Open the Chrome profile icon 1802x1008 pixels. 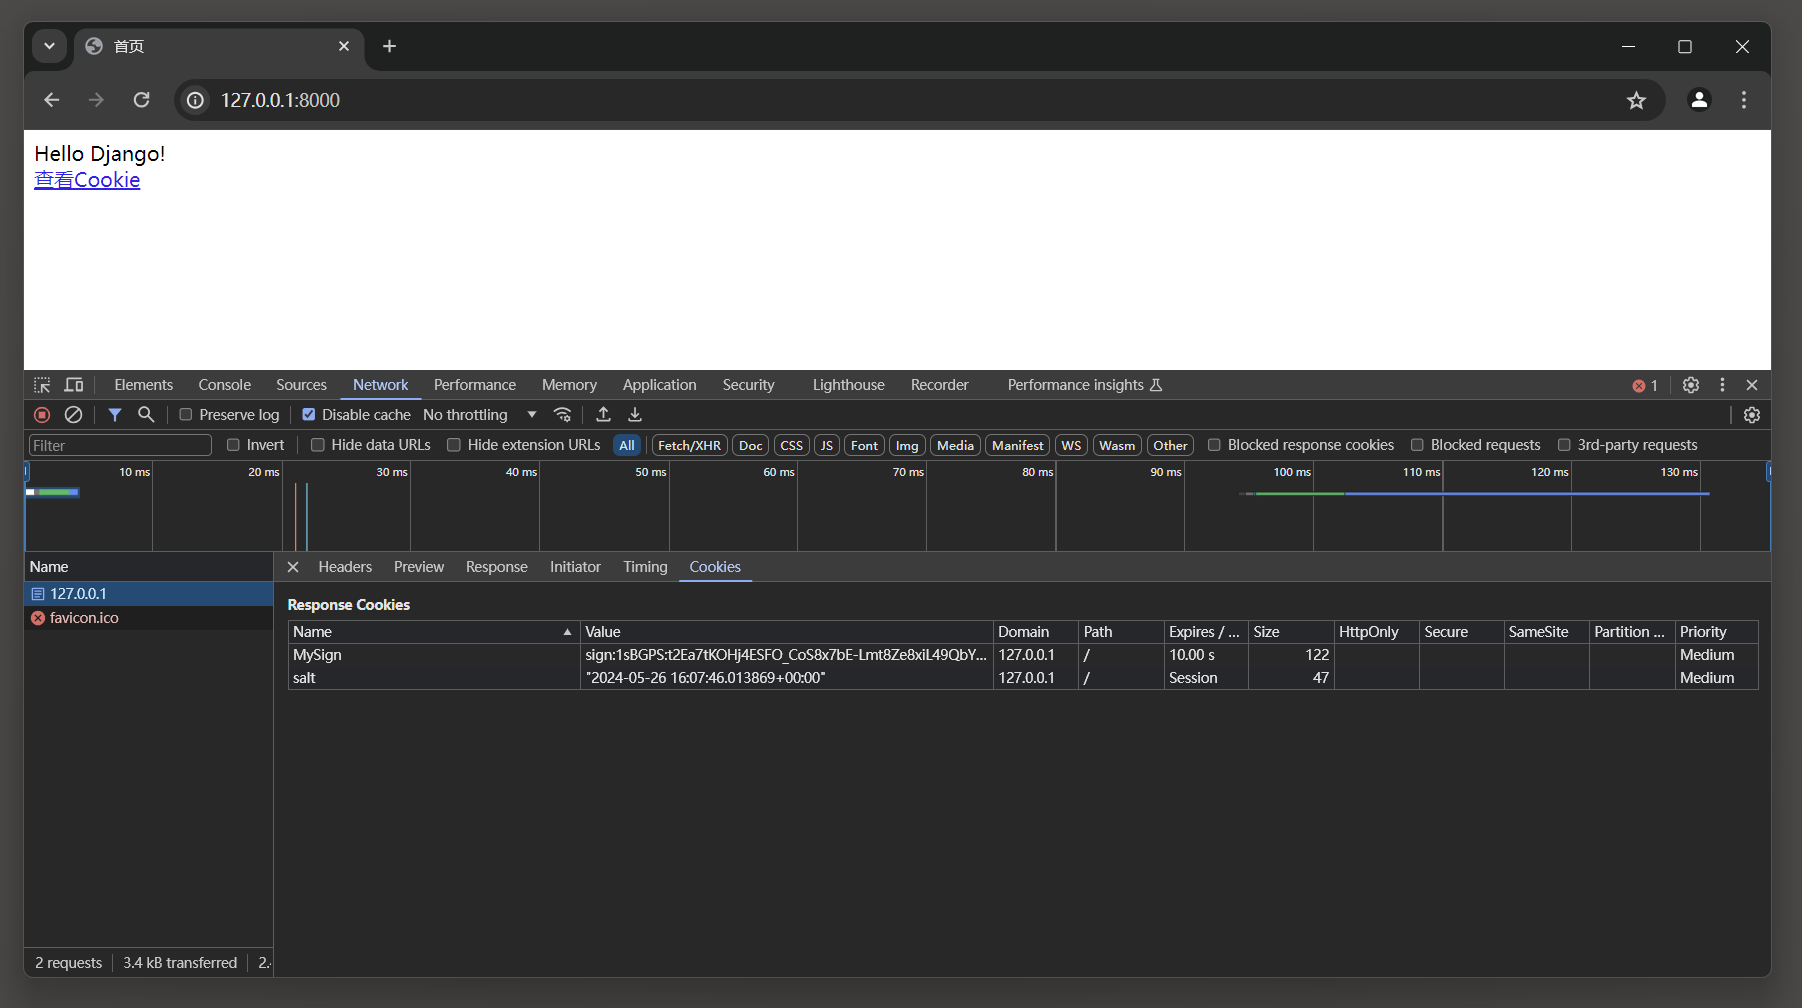pos(1699,100)
